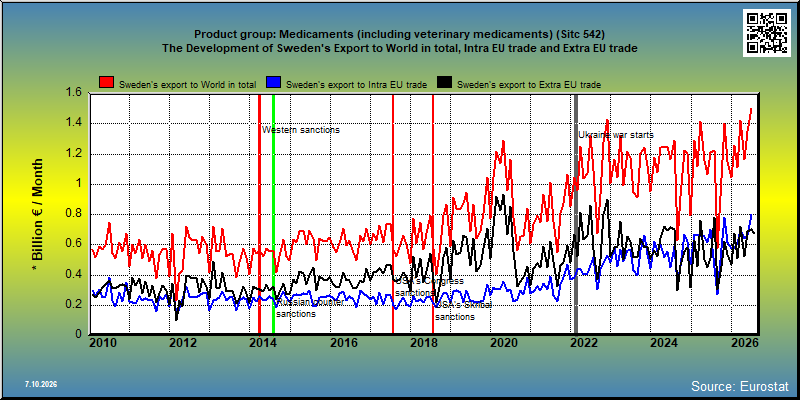Click the green vertical event line

(x=273, y=214)
